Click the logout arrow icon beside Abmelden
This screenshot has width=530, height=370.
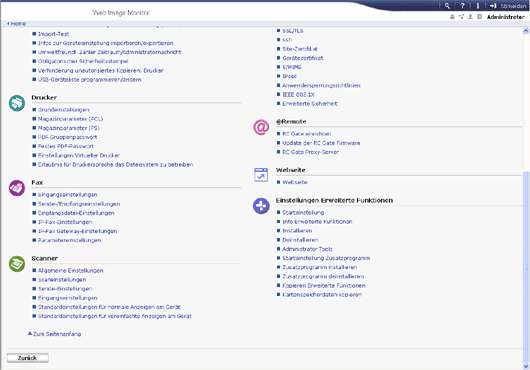point(493,6)
